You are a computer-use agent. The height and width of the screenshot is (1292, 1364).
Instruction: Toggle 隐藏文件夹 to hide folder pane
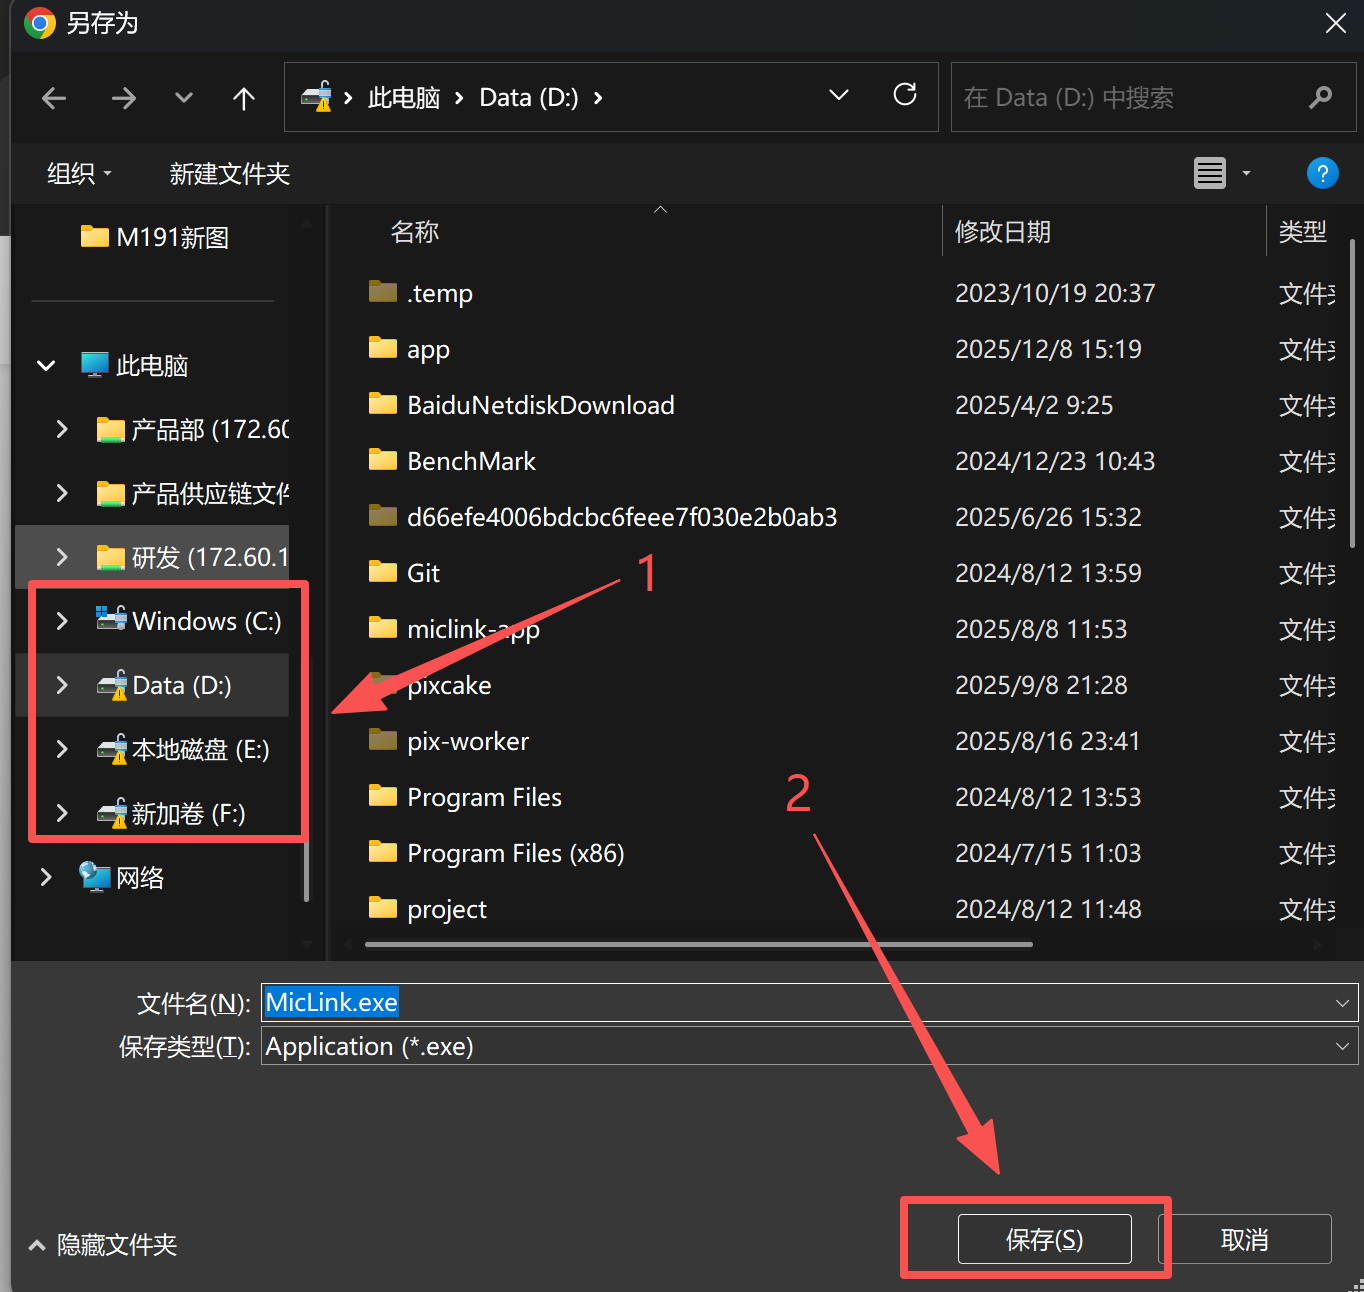pos(103,1245)
